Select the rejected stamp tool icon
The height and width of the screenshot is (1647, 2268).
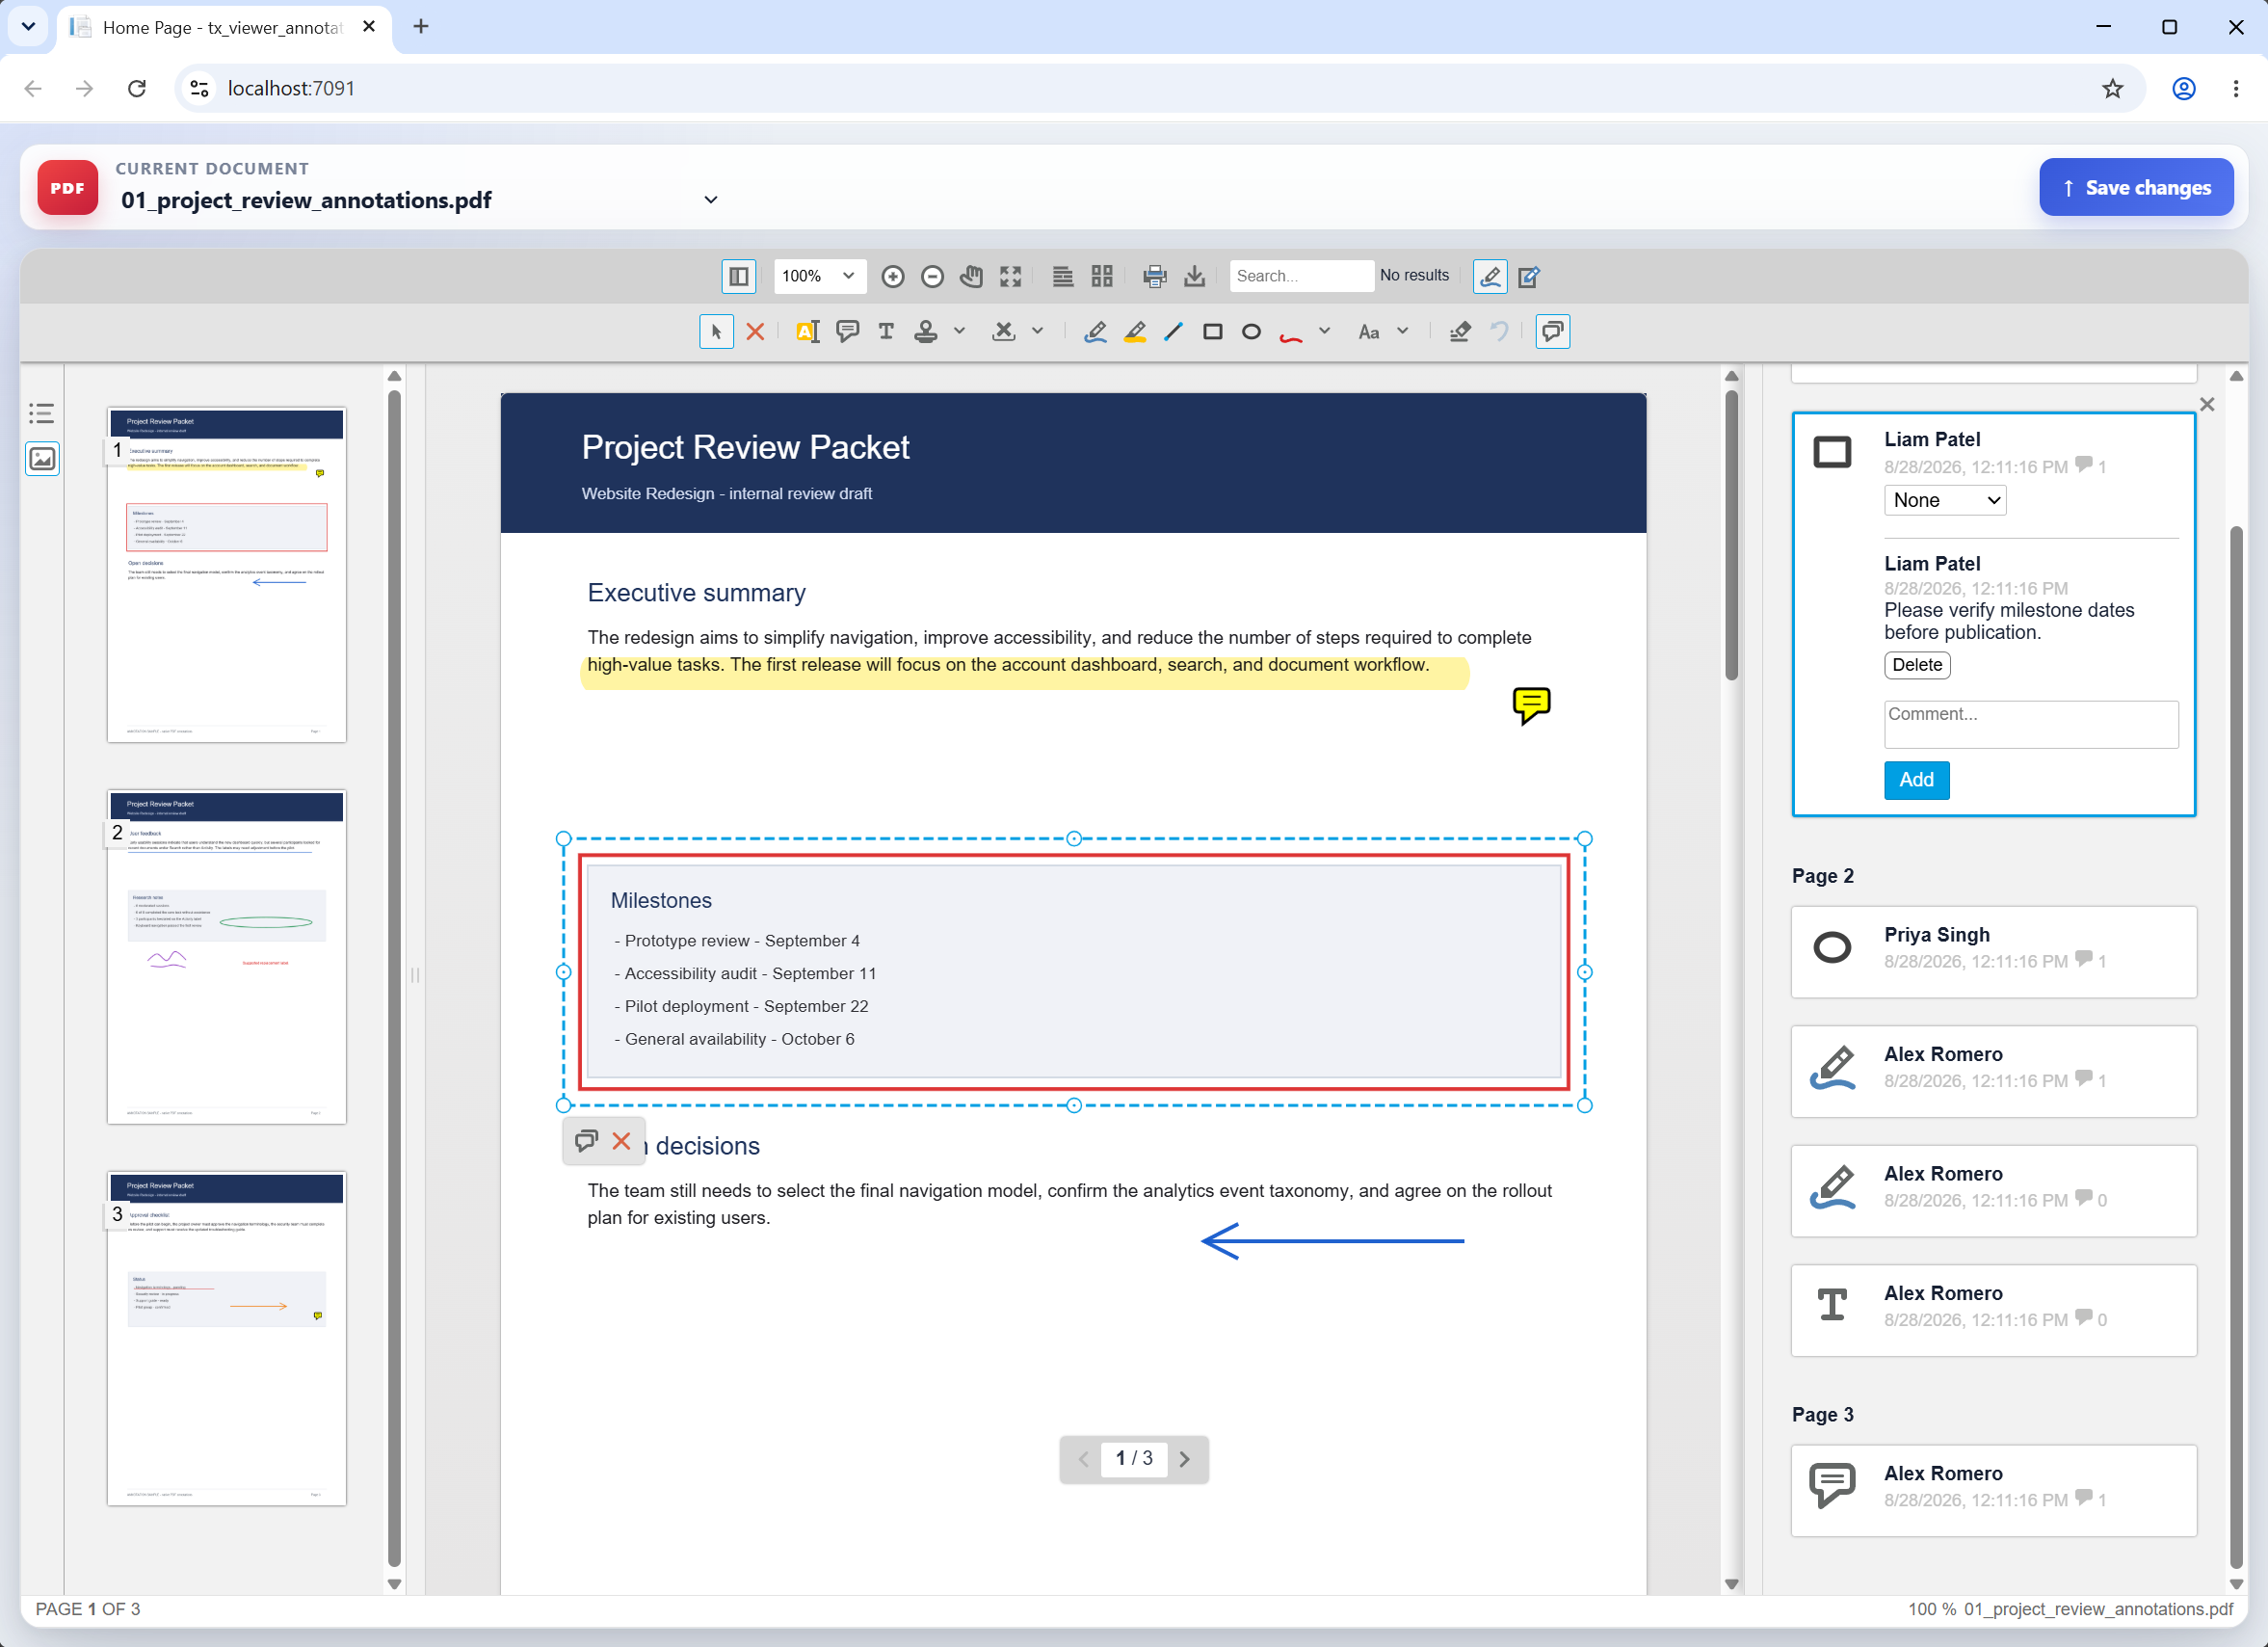point(1004,331)
